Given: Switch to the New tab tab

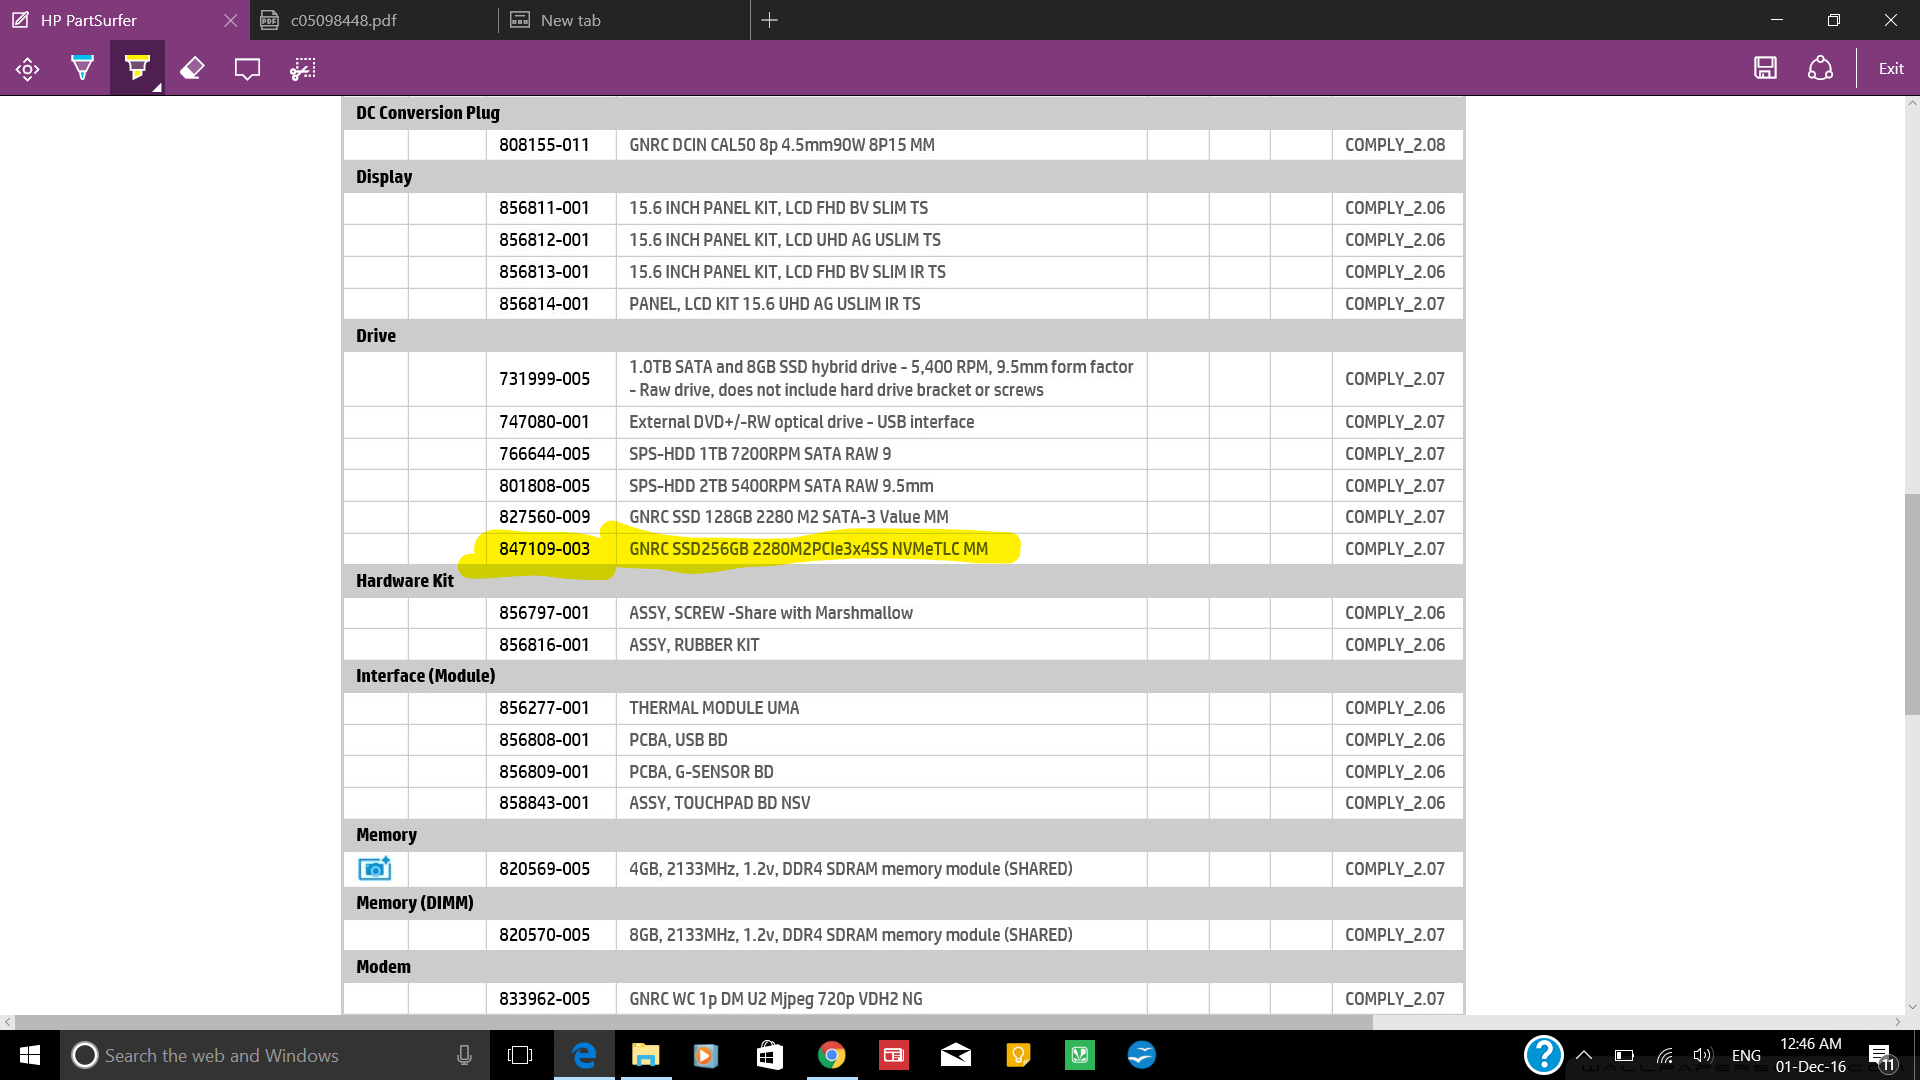Looking at the screenshot, I should pyautogui.click(x=570, y=20).
